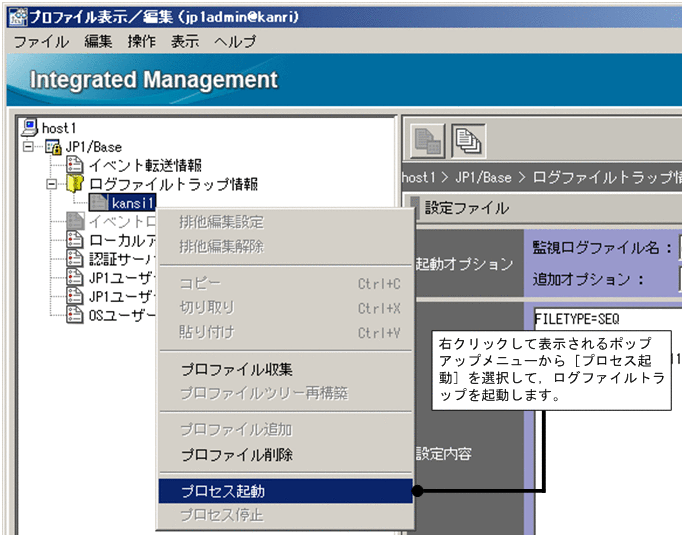Open the 編集 menu
The width and height of the screenshot is (685, 539).
coord(98,41)
